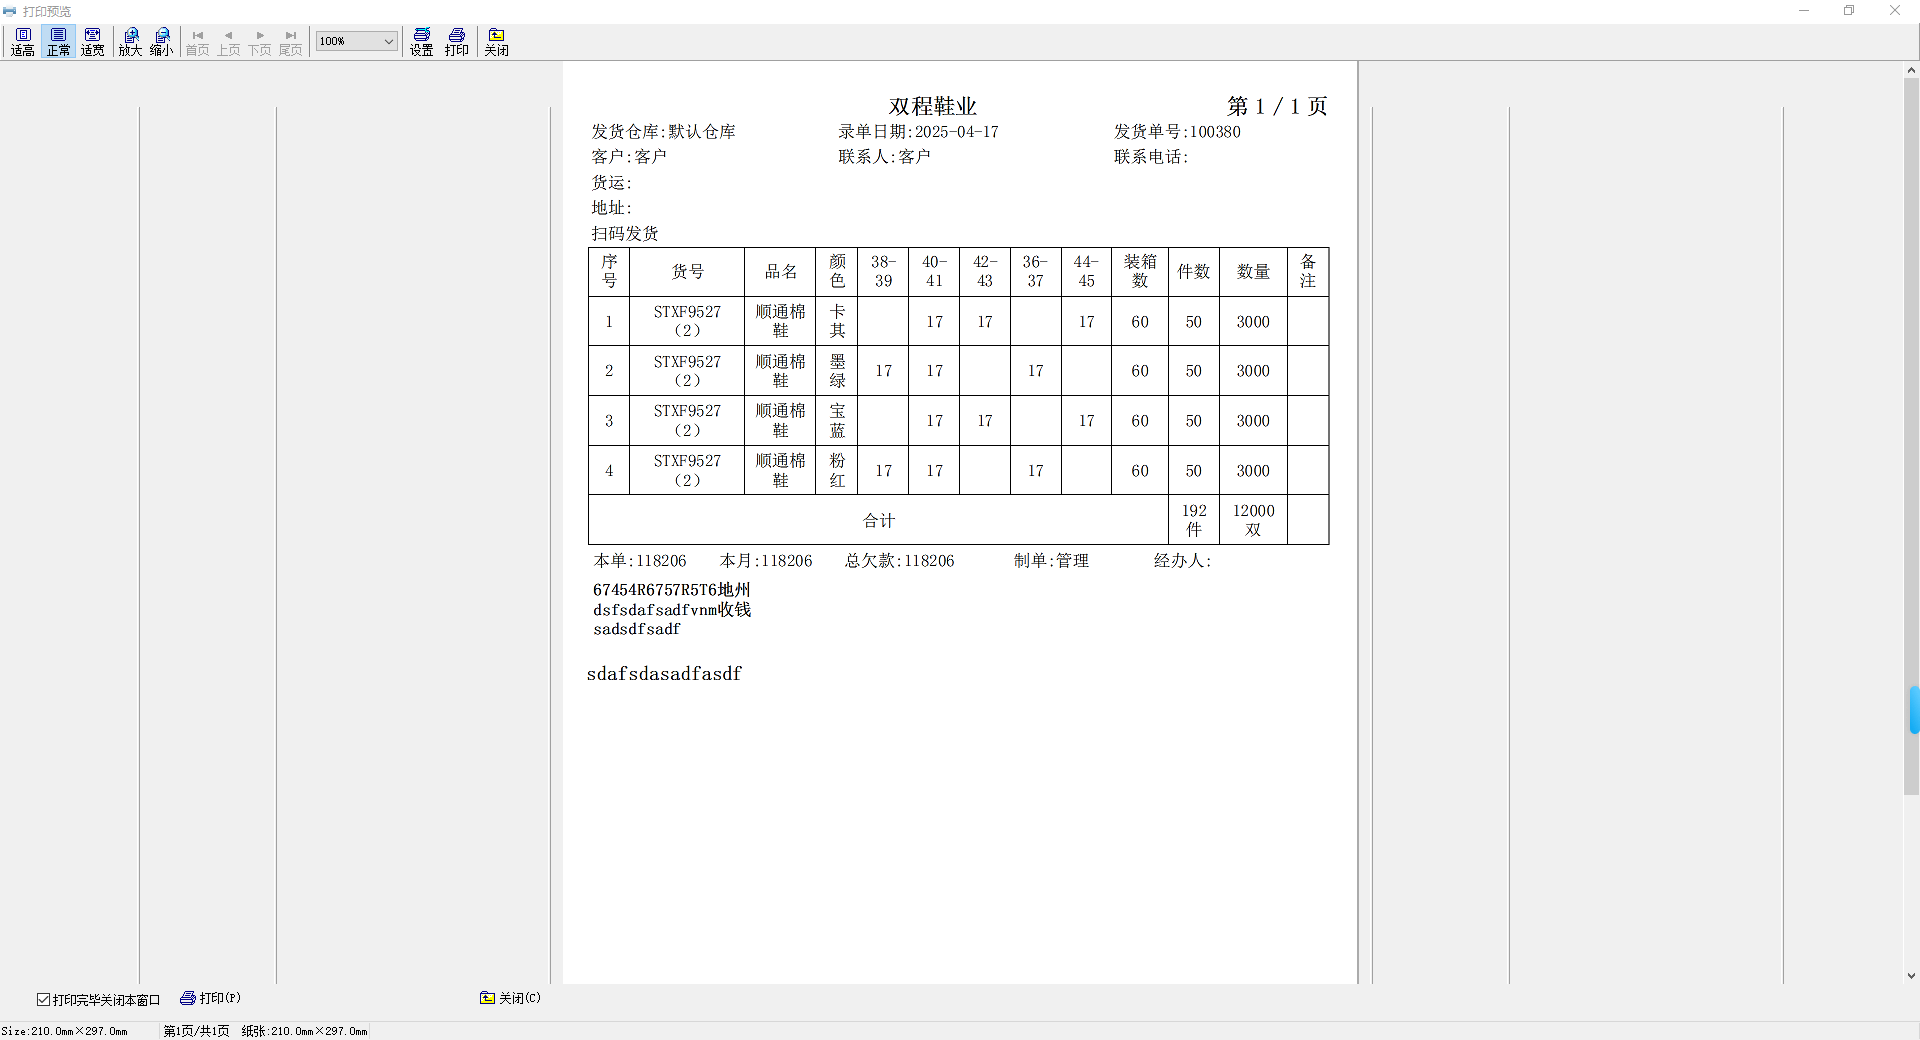
Task: Click the 192件 total cell
Action: 1194,520
